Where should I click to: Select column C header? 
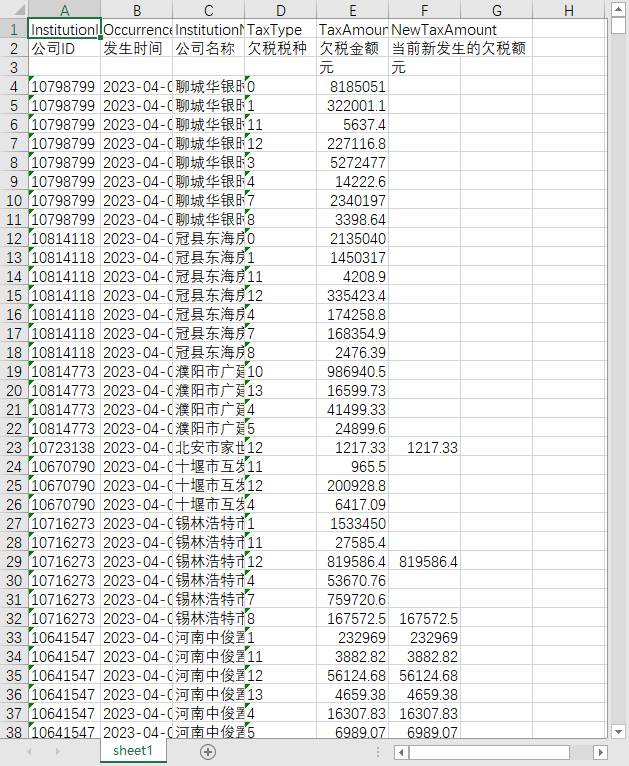coord(209,10)
